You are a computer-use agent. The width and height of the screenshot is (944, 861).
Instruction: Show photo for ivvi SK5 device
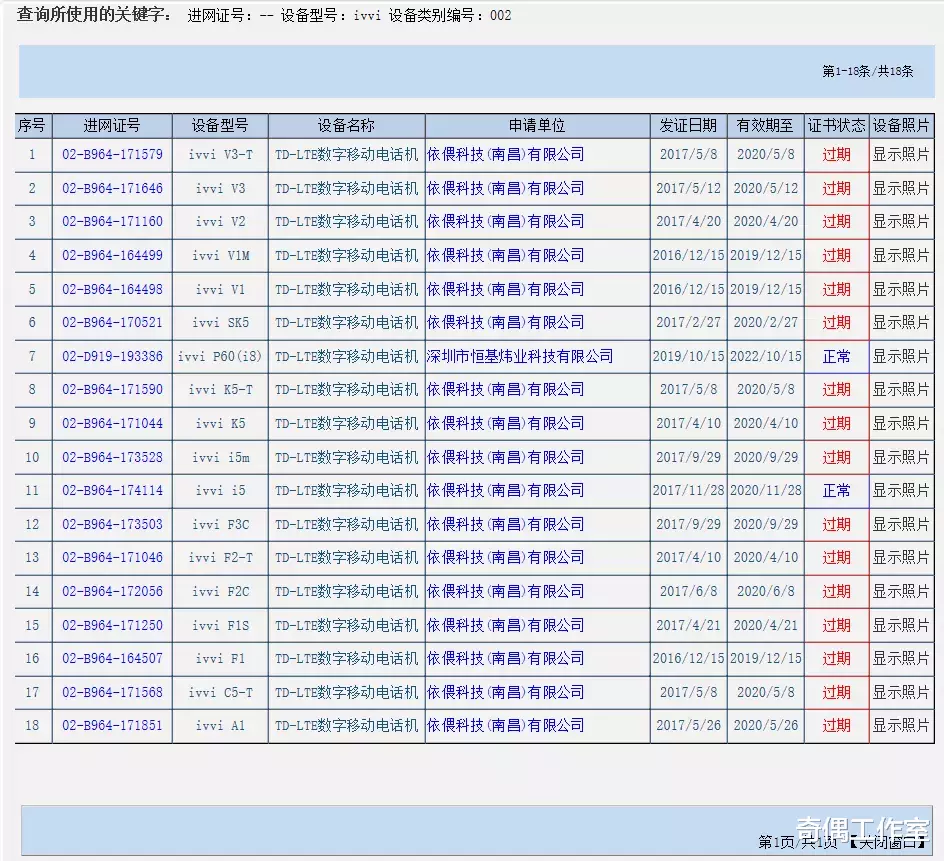901,322
